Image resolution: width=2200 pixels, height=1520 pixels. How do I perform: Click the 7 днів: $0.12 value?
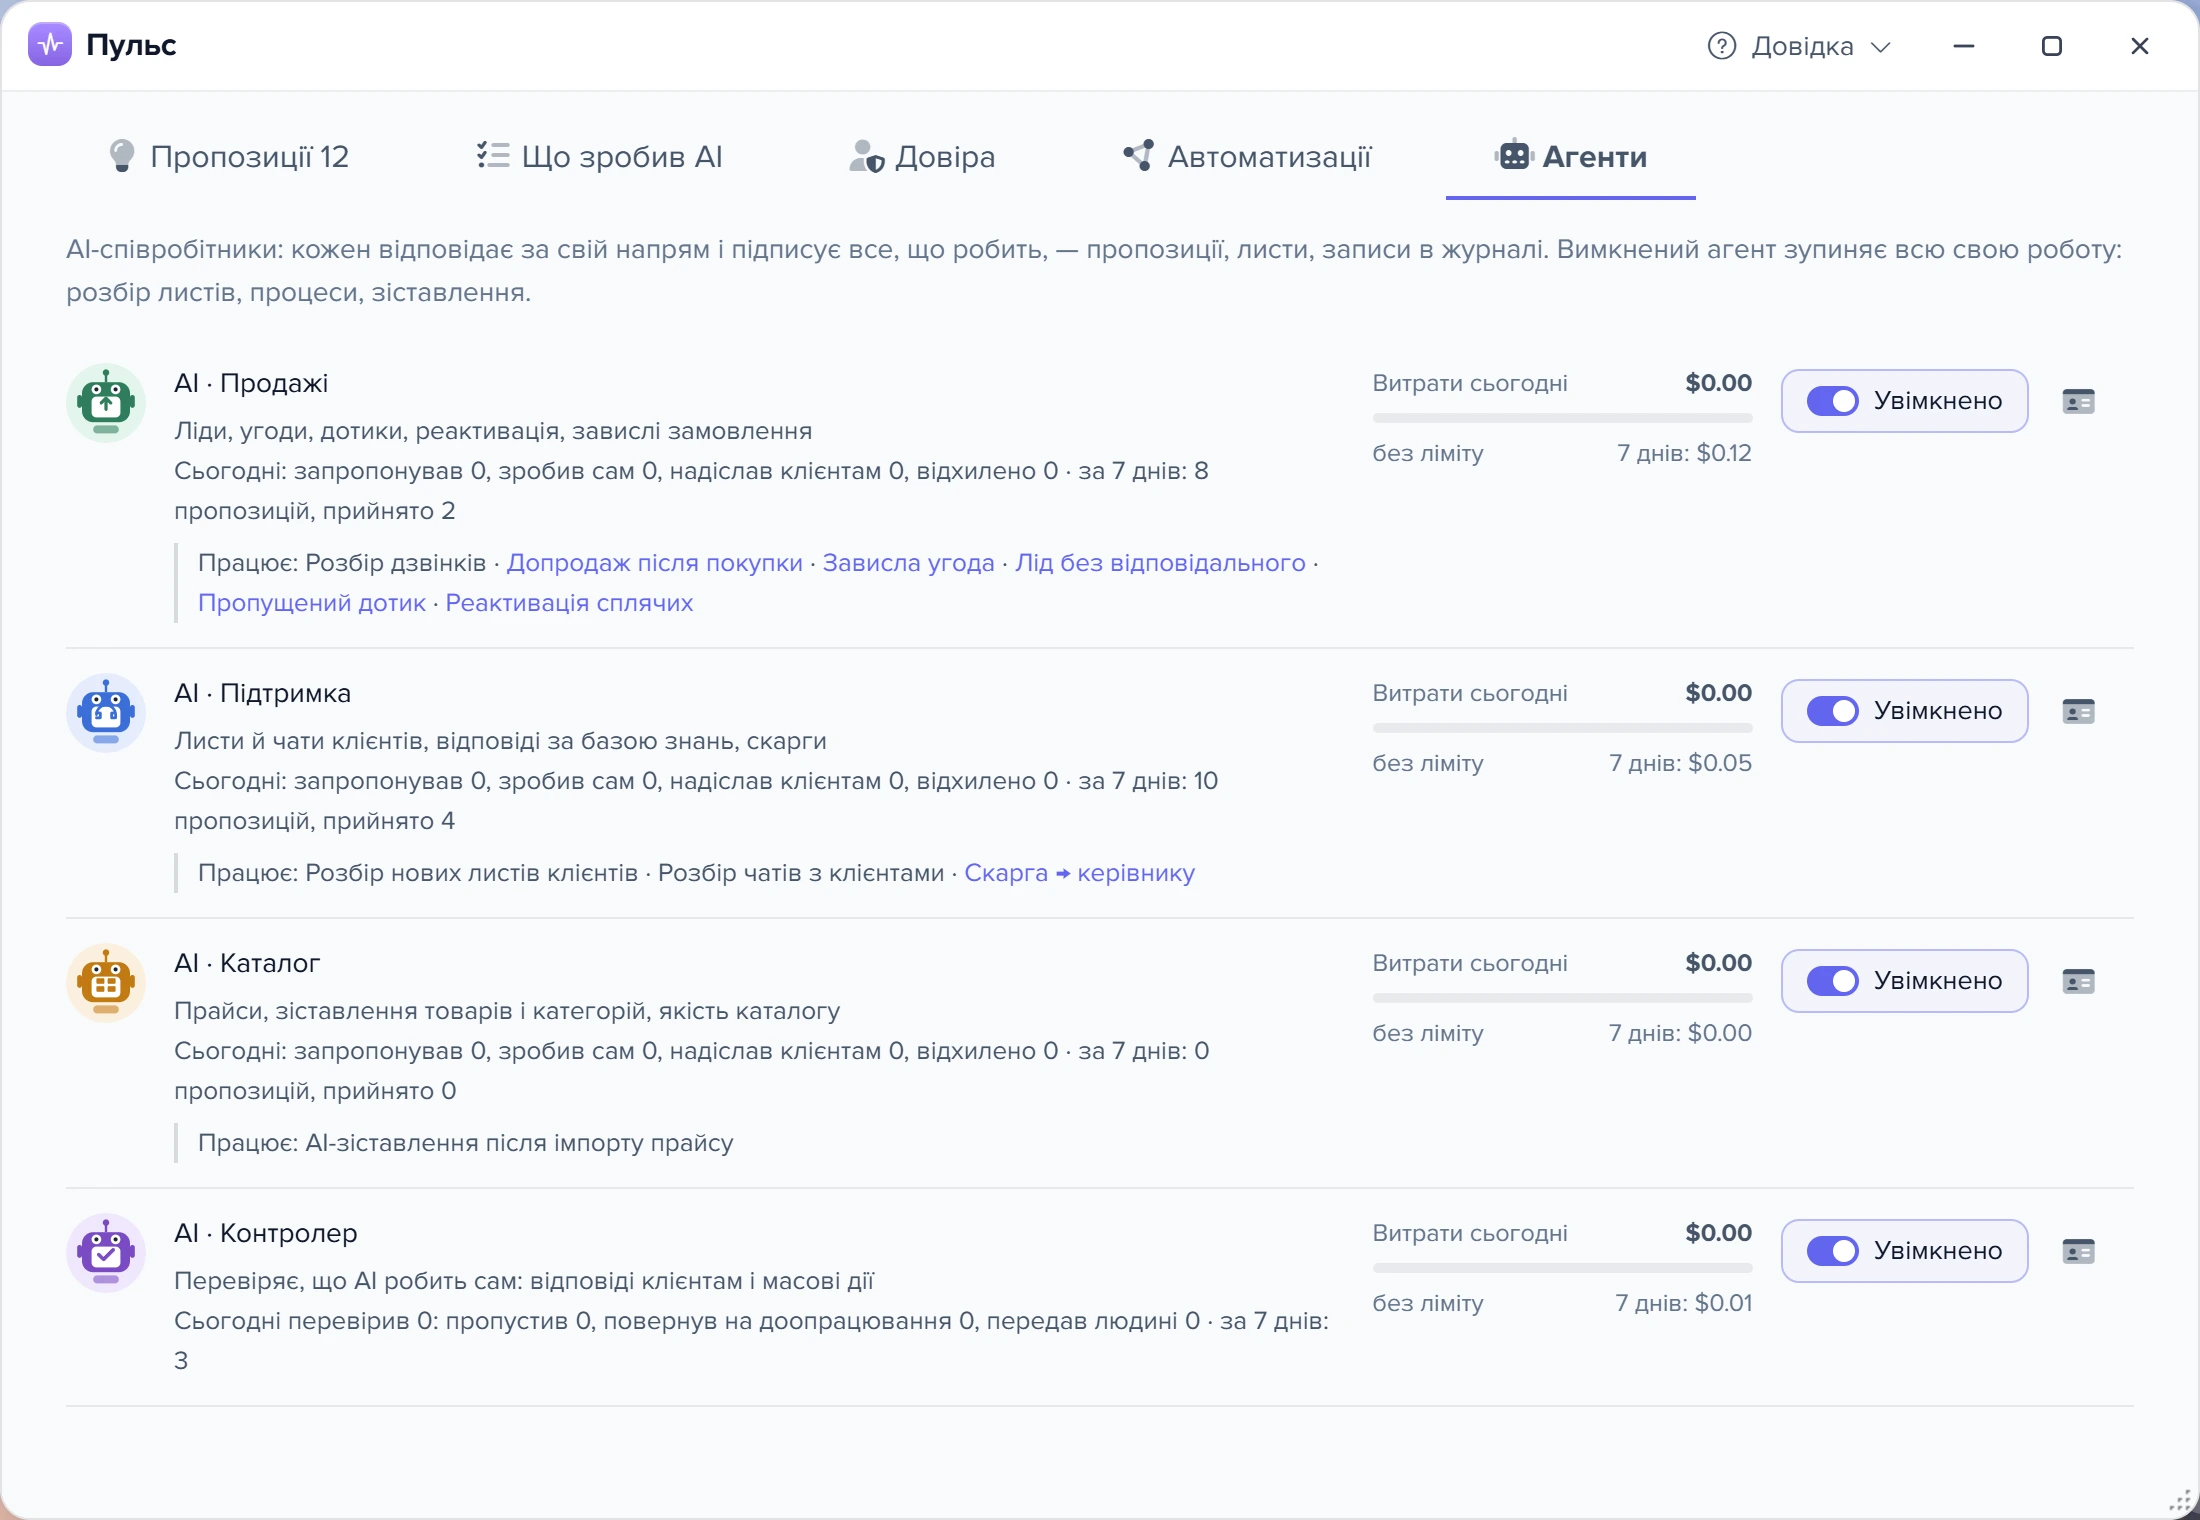point(1684,453)
